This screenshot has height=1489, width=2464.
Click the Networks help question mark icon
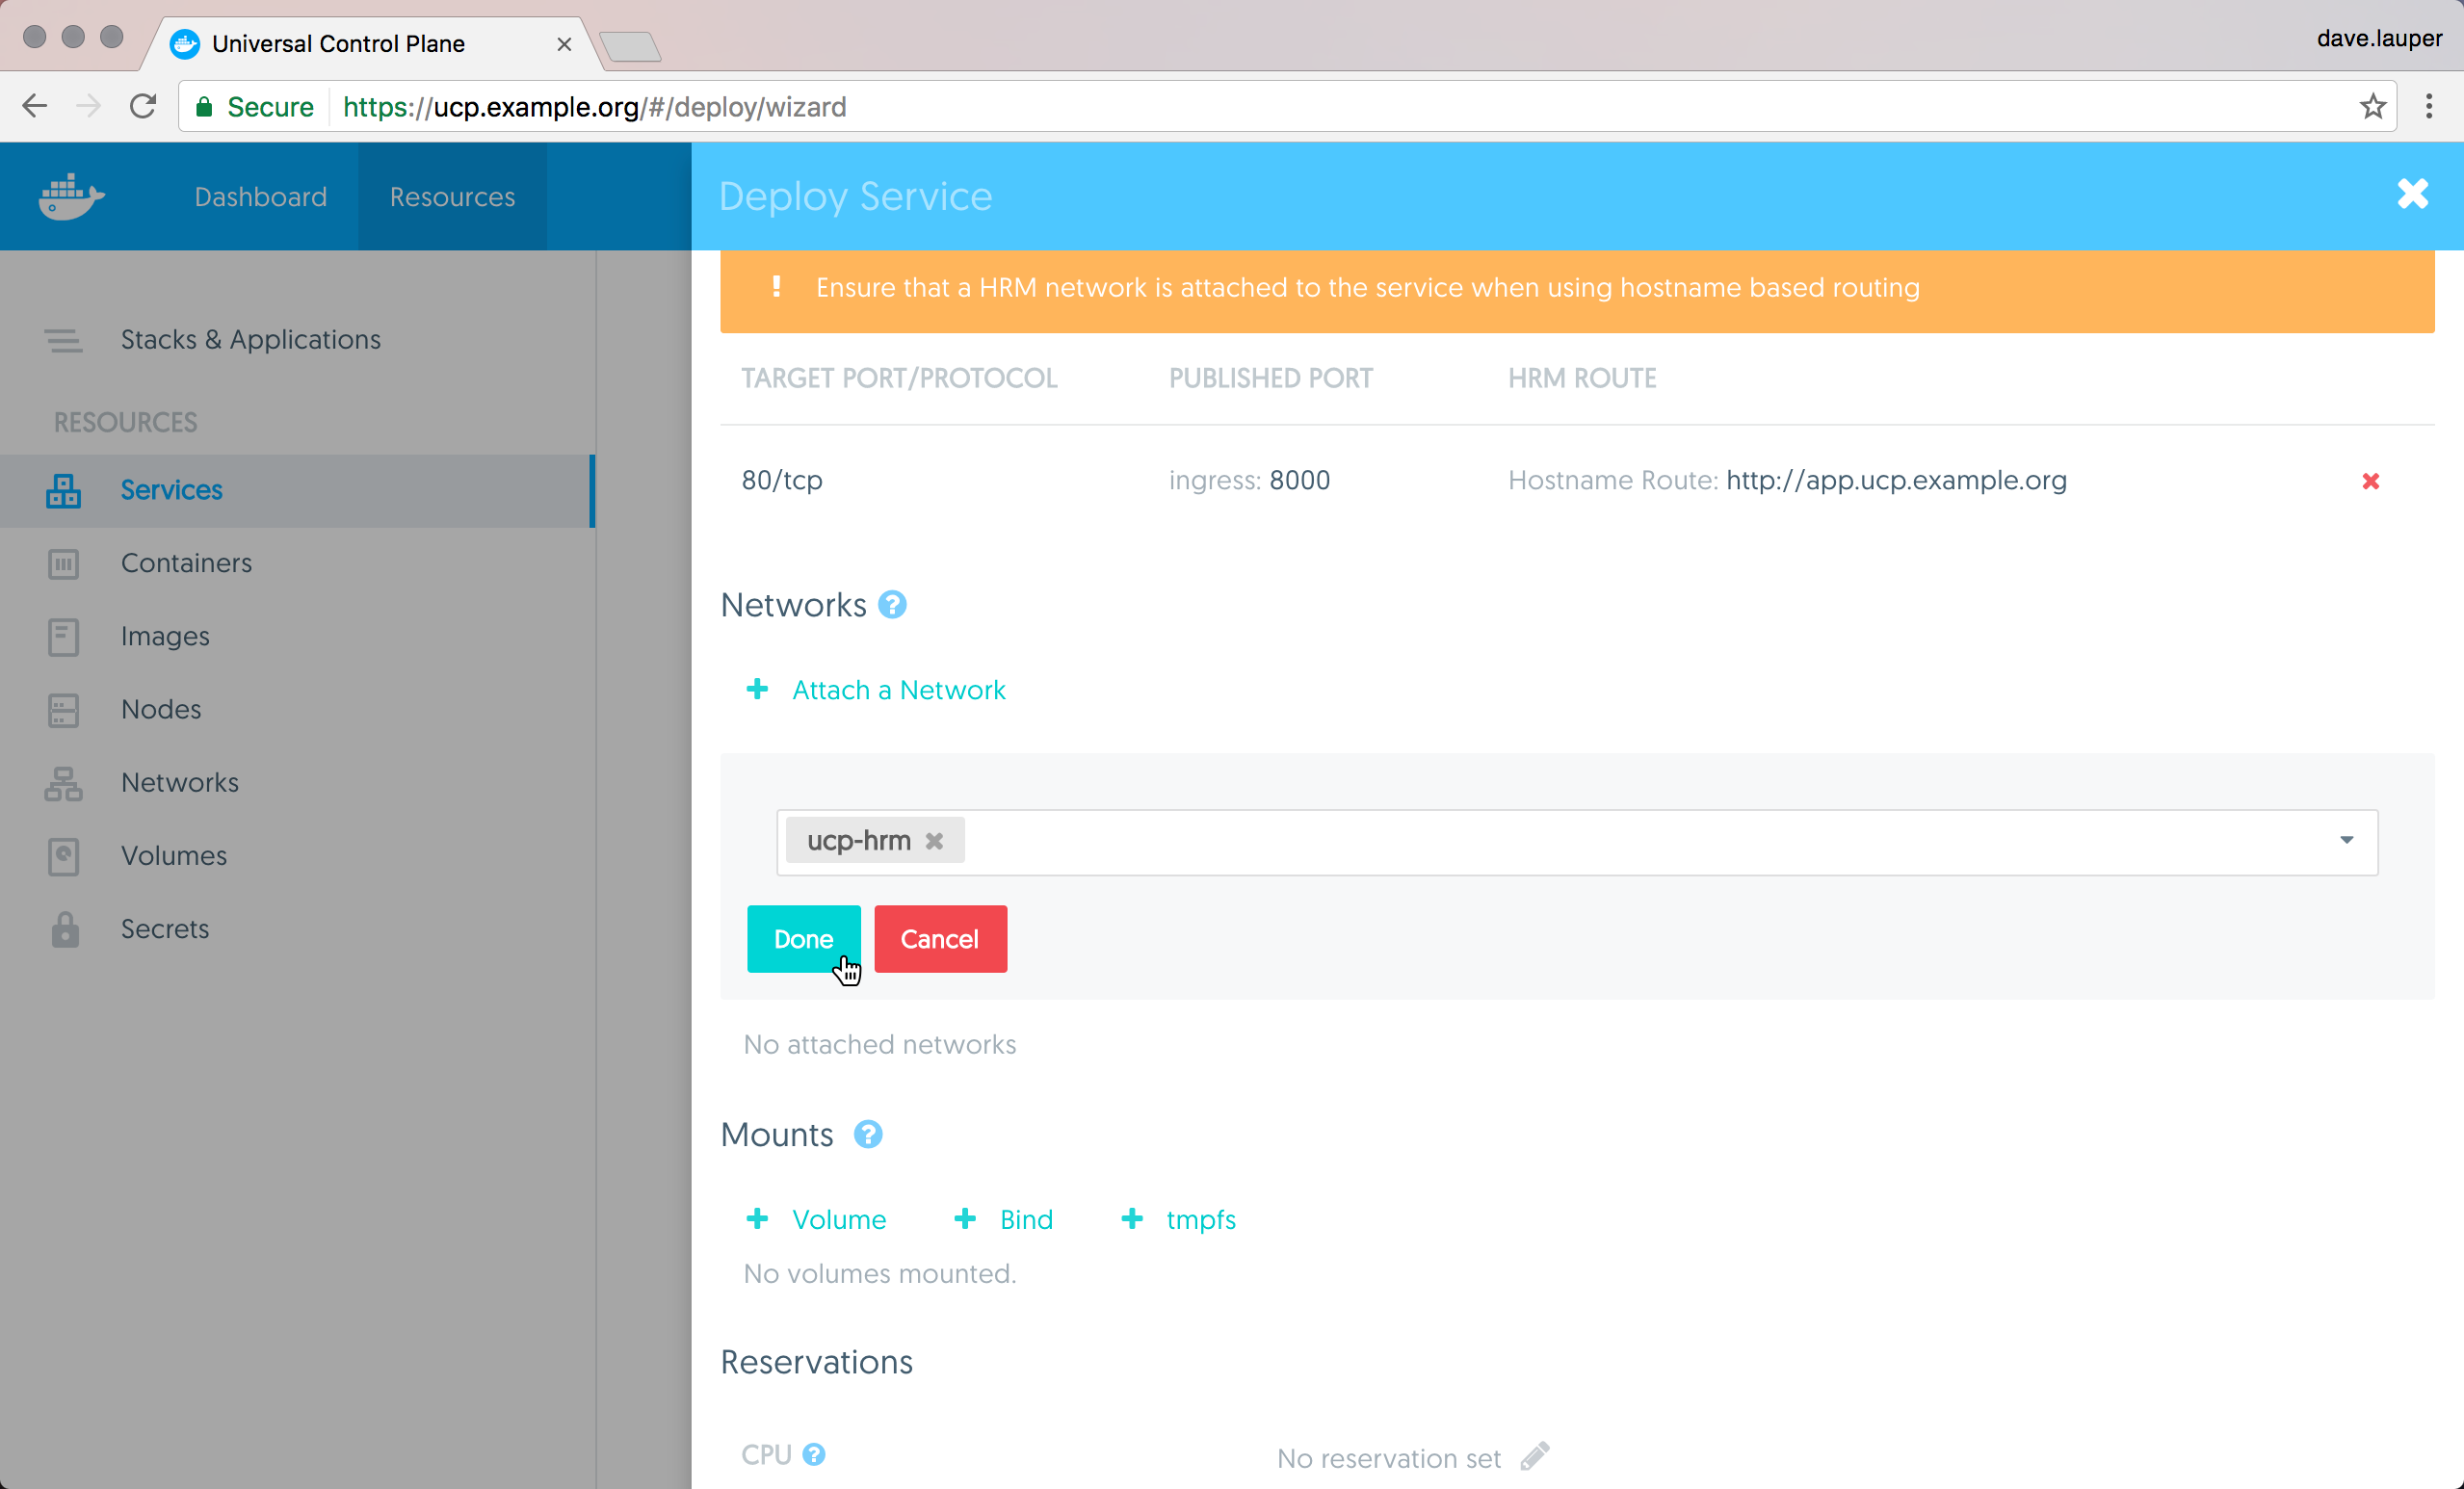[892, 605]
